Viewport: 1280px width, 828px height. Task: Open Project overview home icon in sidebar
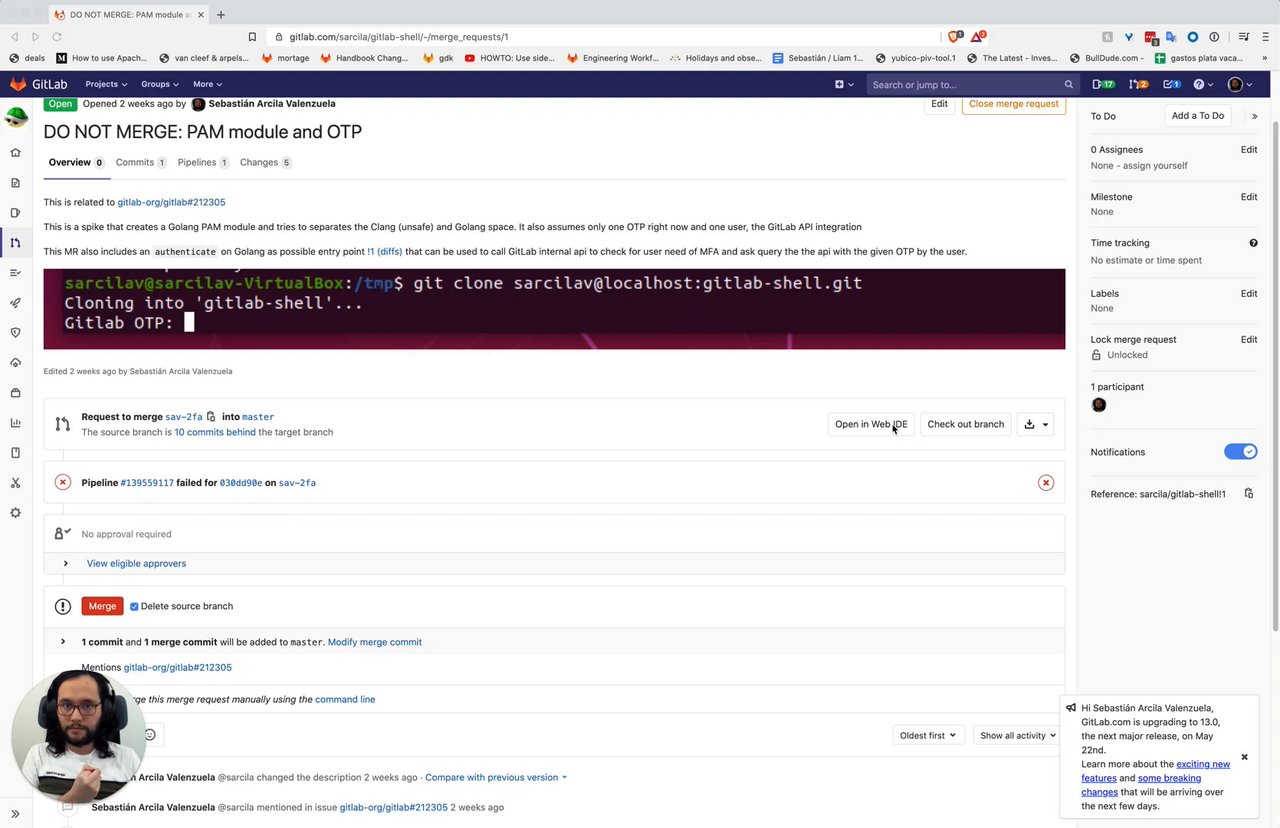coord(15,153)
